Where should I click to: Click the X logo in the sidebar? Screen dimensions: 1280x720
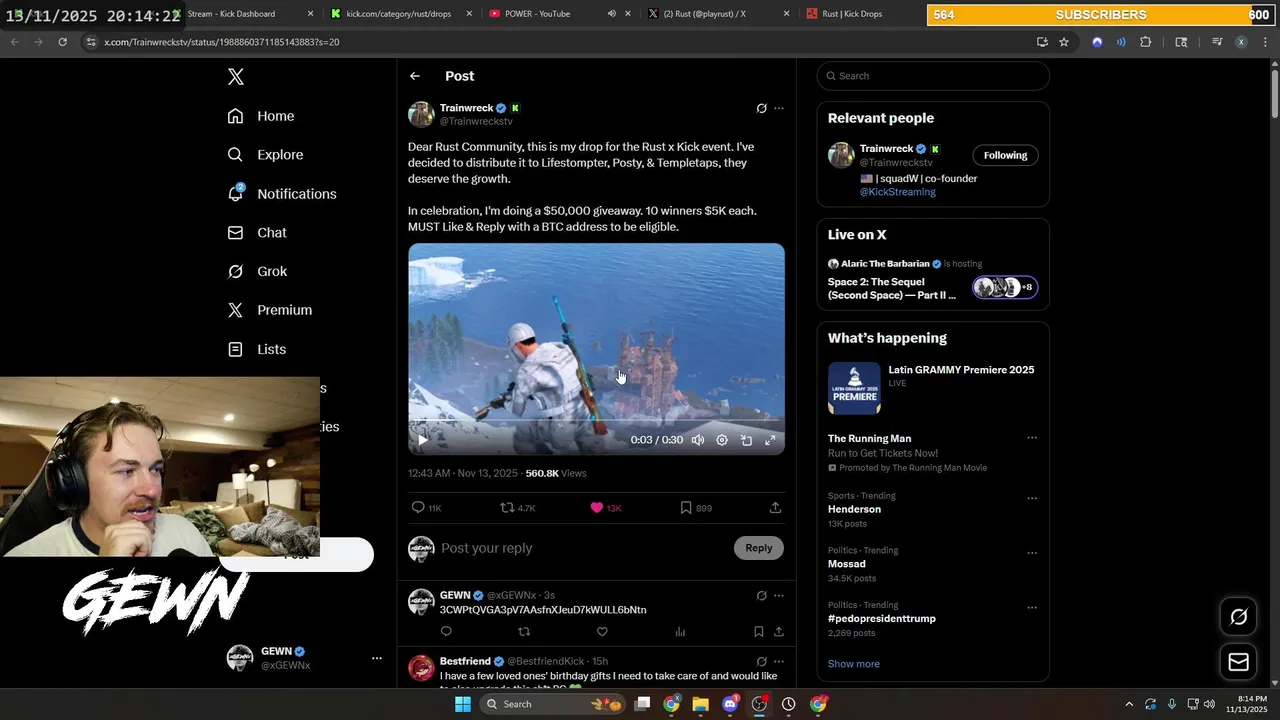click(235, 77)
